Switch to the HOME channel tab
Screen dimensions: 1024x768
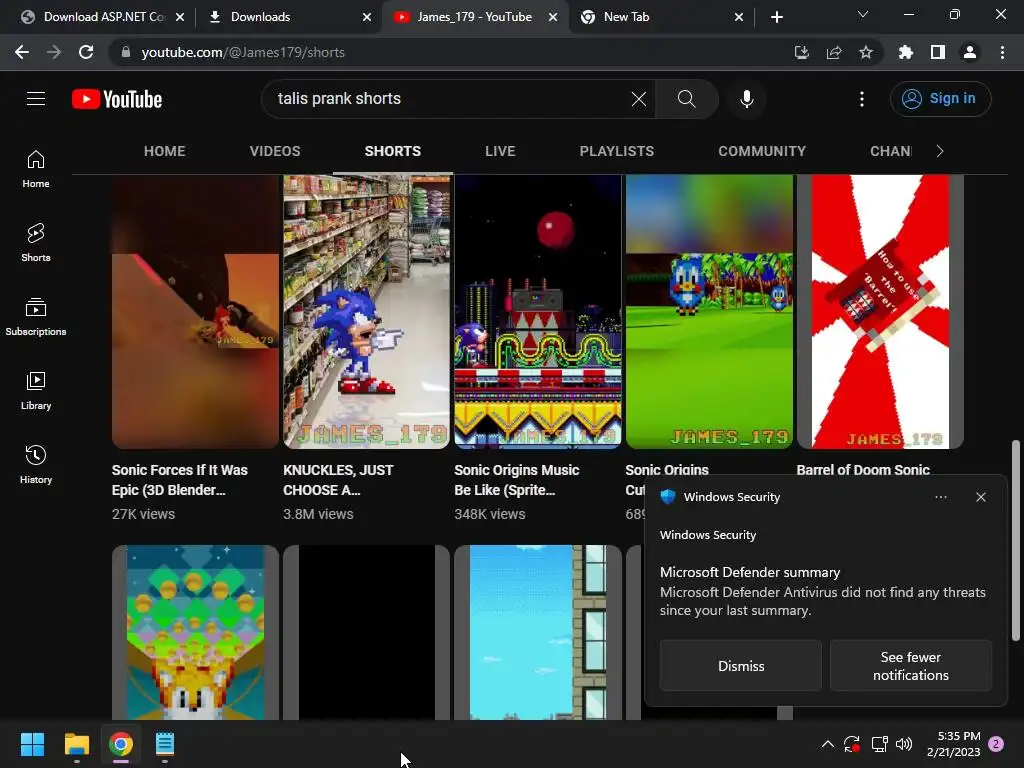165,152
